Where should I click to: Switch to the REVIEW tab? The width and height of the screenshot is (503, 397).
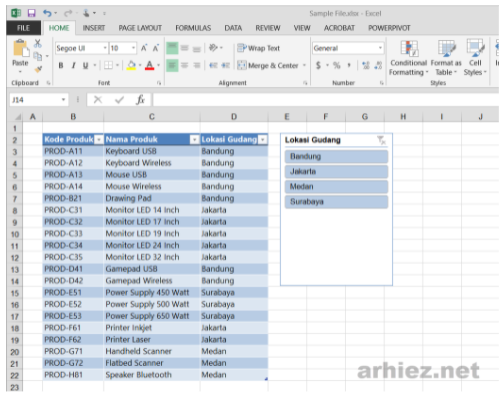pos(268,28)
